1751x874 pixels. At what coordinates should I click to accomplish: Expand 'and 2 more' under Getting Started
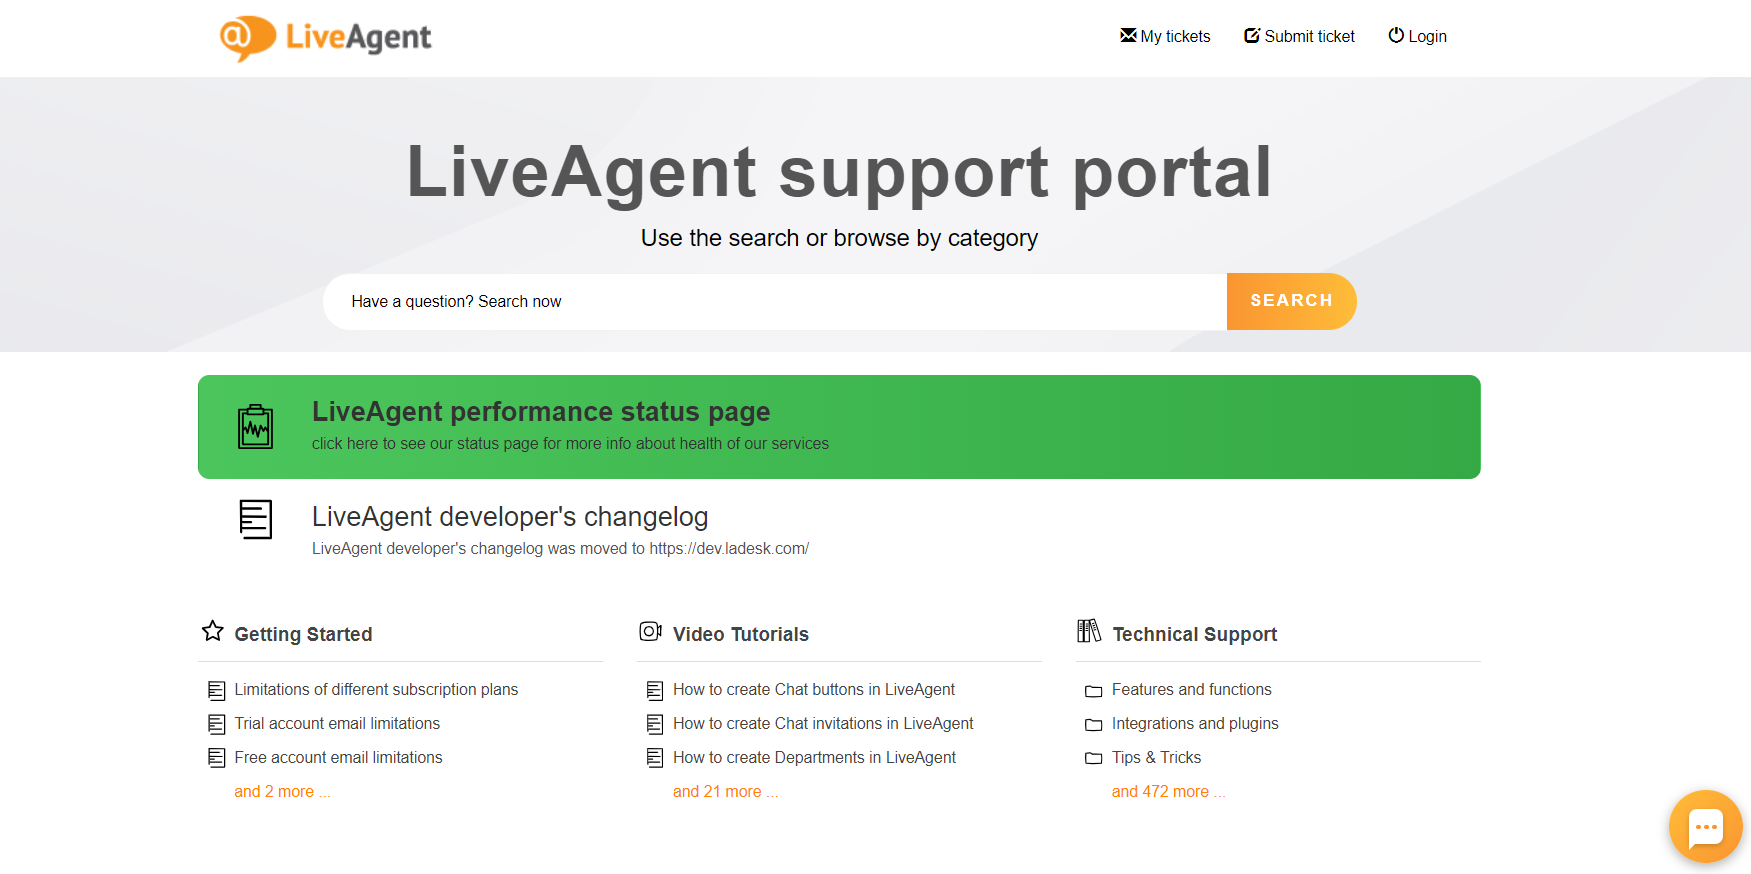pos(281,791)
